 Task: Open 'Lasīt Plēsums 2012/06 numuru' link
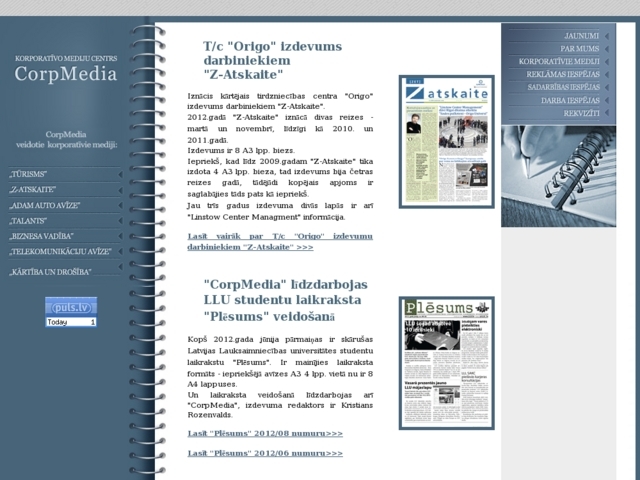[x=265, y=453]
